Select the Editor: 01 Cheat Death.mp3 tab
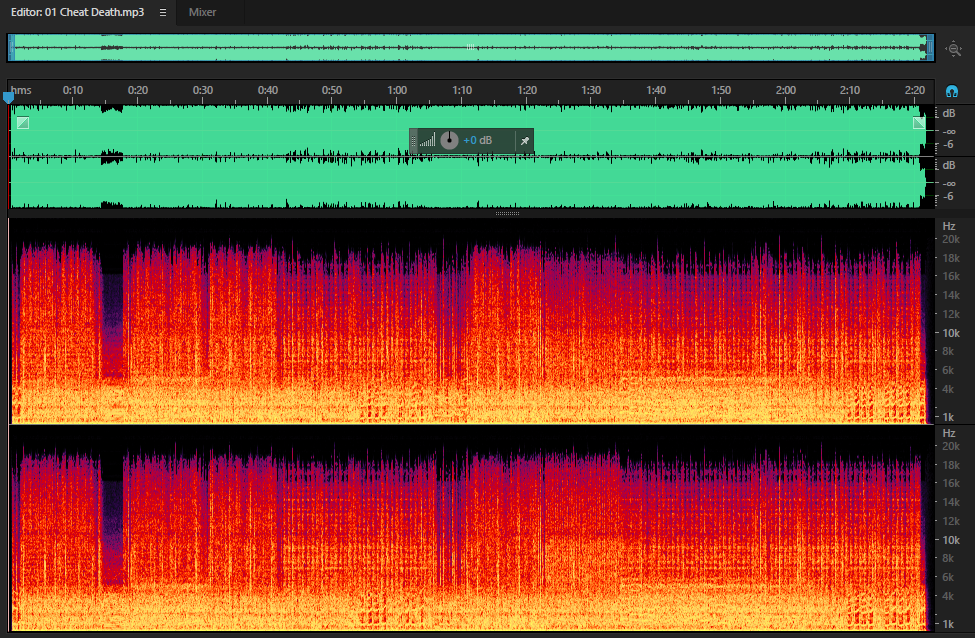 [x=77, y=12]
